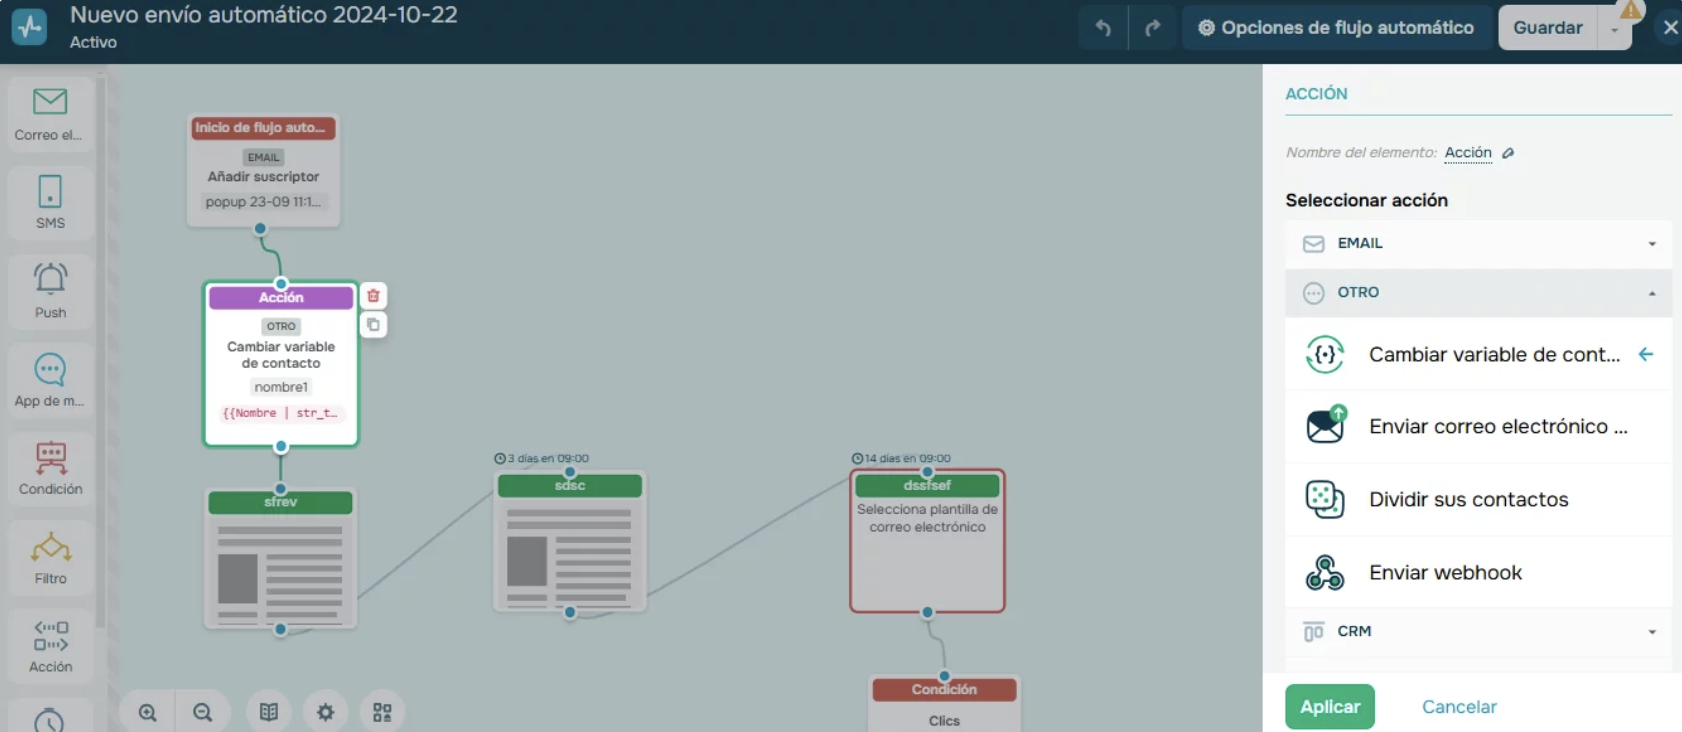Click the Aplicar button

tap(1329, 706)
